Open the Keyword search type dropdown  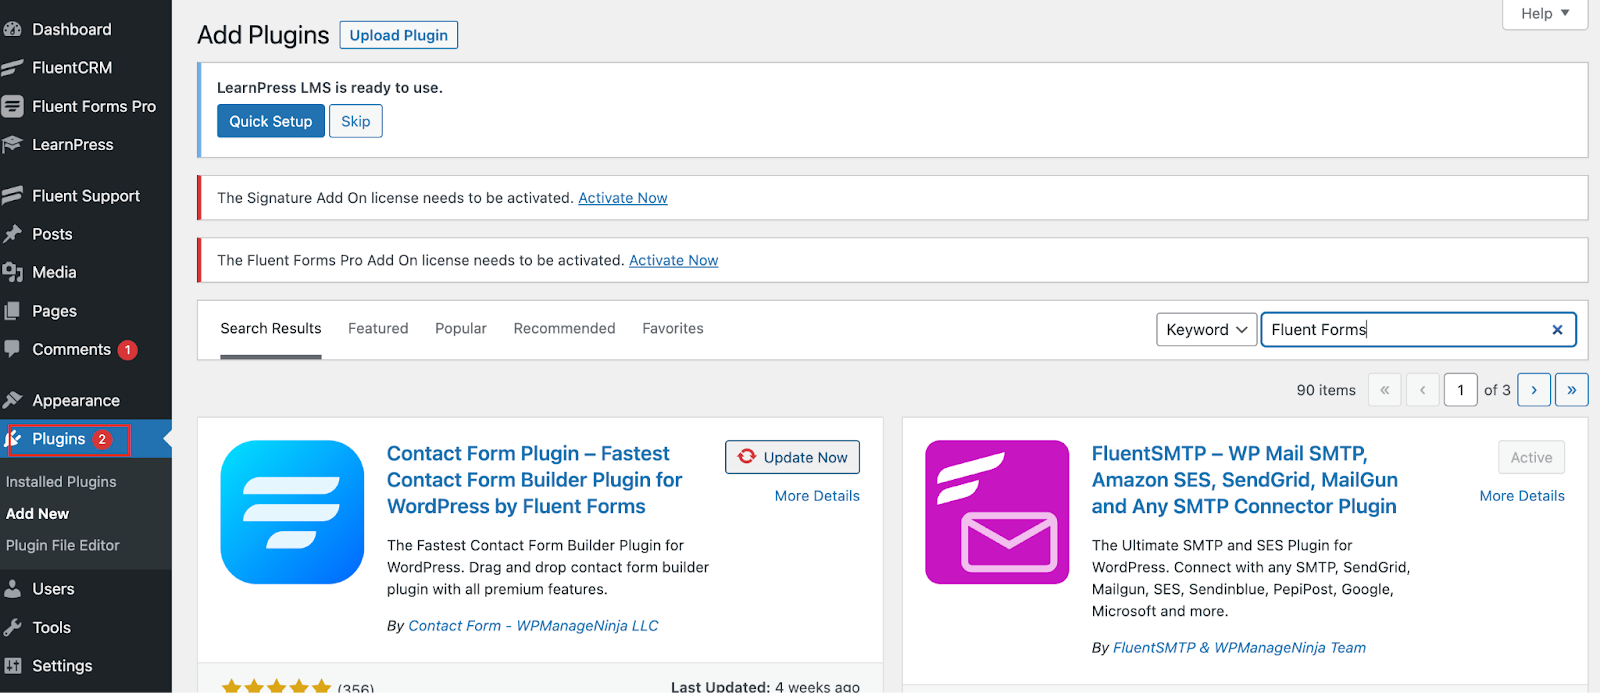[1207, 330]
